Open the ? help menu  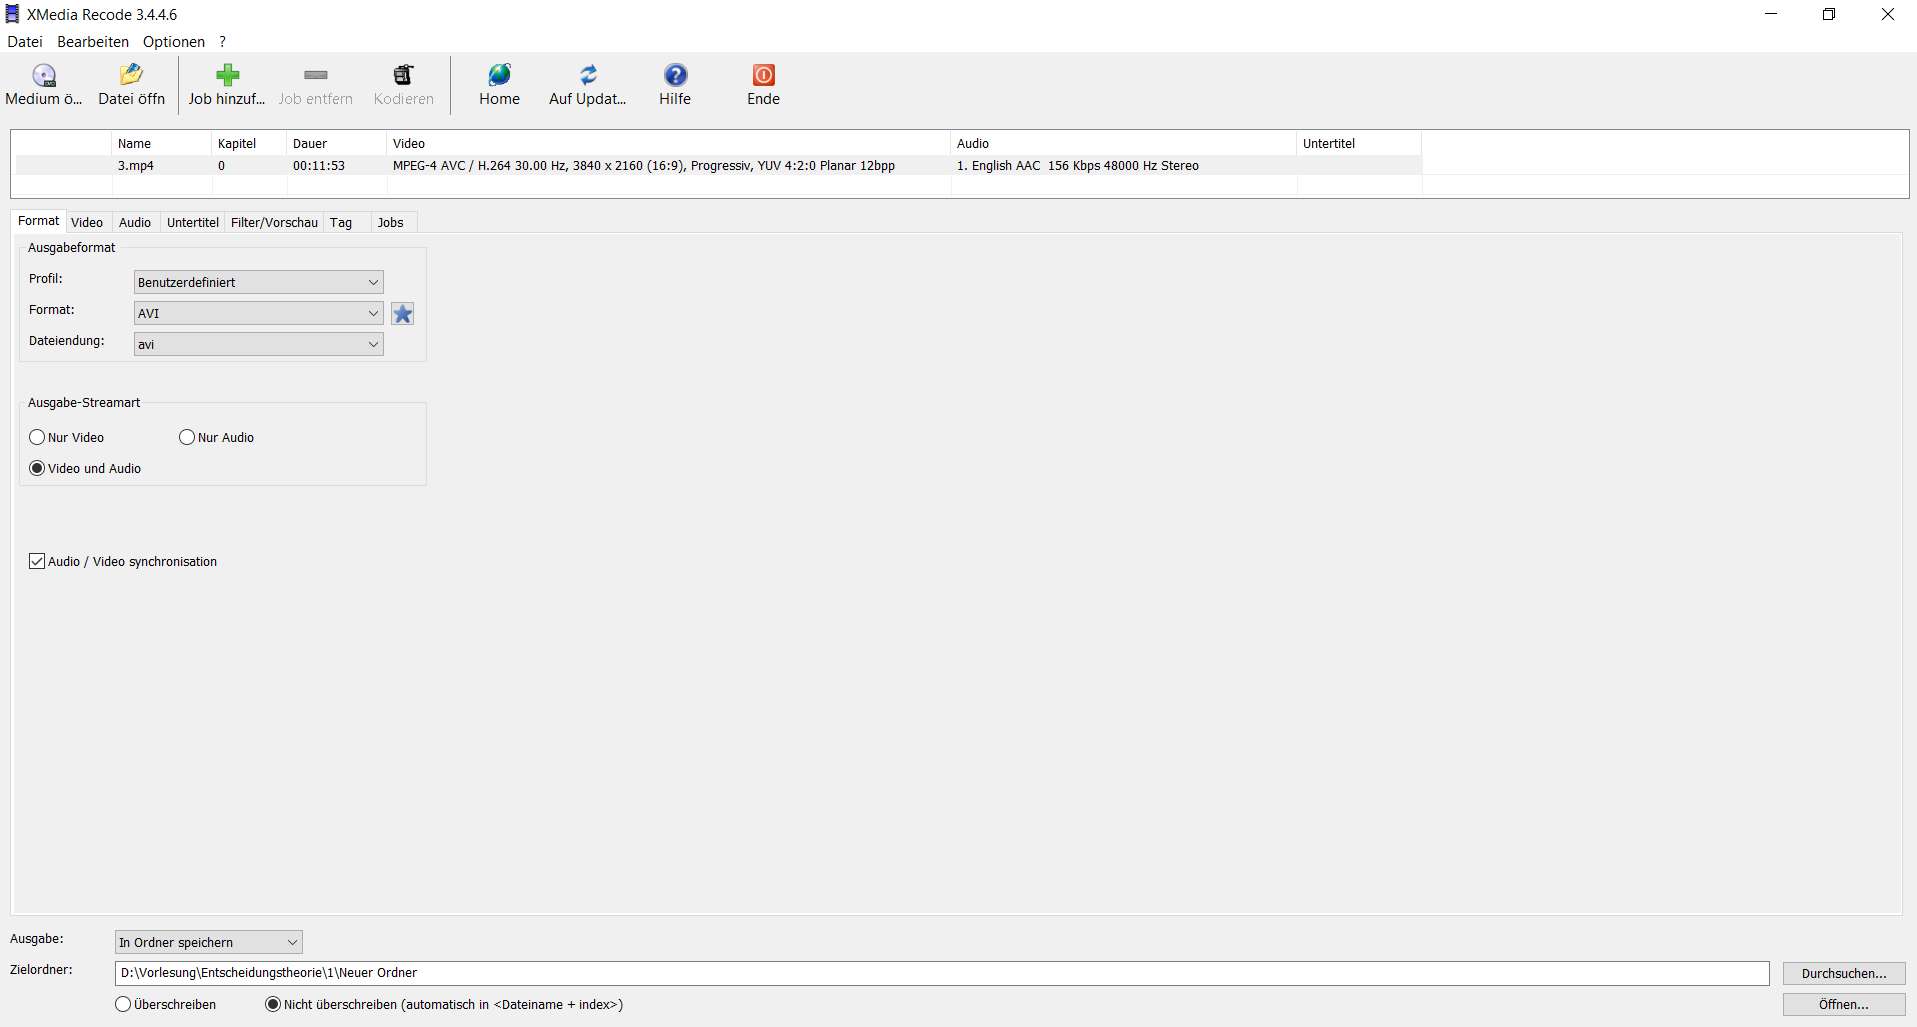point(223,41)
